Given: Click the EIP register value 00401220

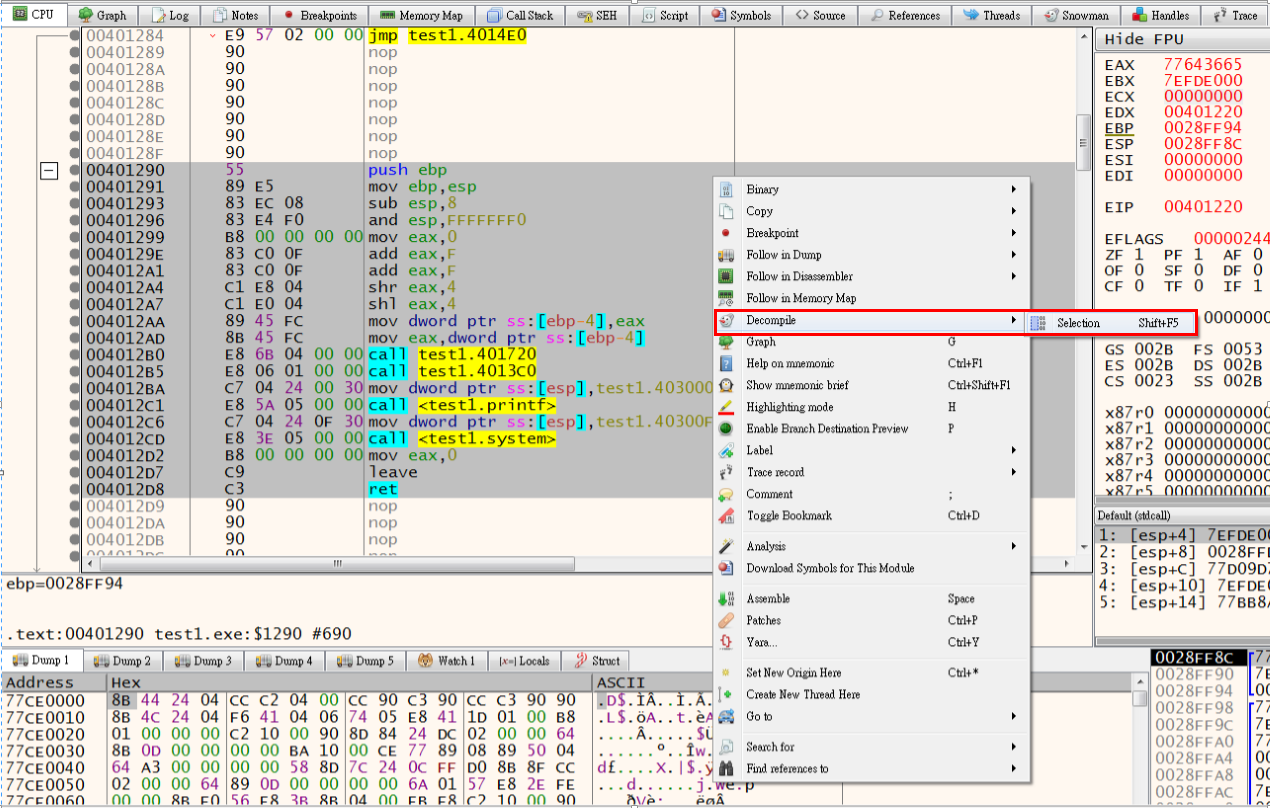Looking at the screenshot, I should [x=1203, y=207].
